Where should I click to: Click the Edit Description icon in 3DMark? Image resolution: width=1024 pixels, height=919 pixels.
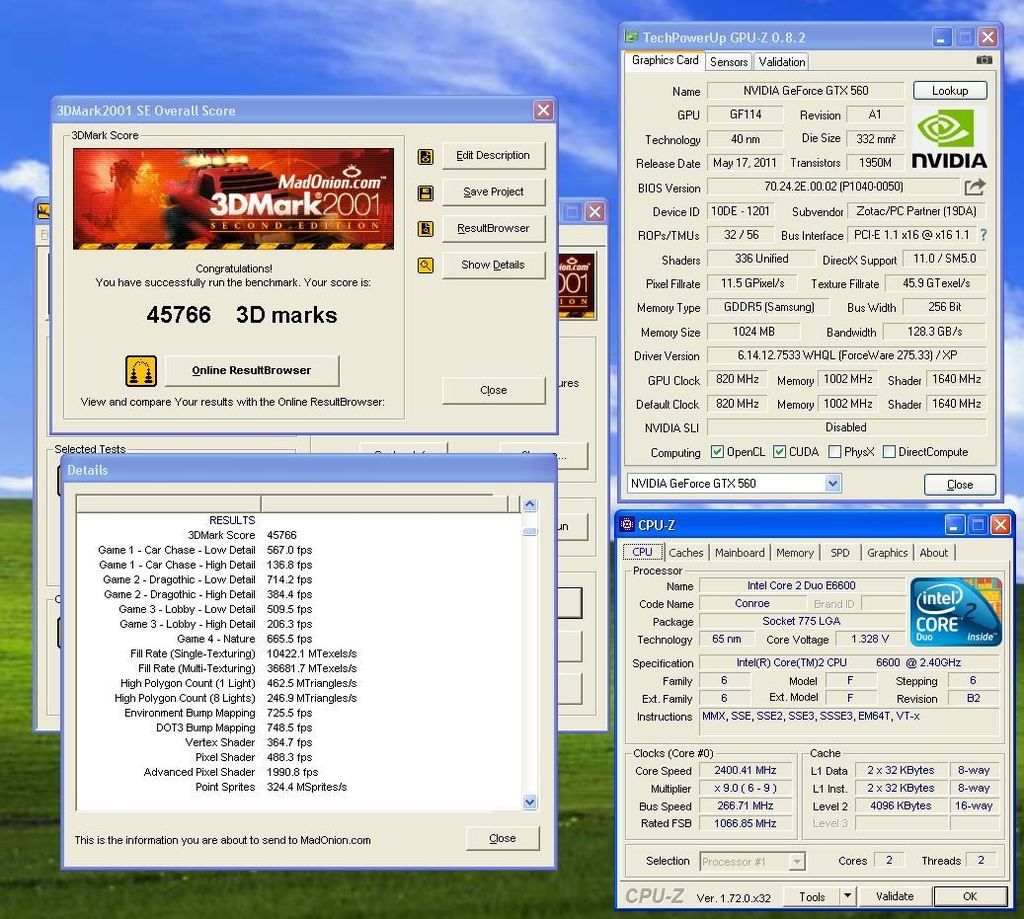[426, 156]
